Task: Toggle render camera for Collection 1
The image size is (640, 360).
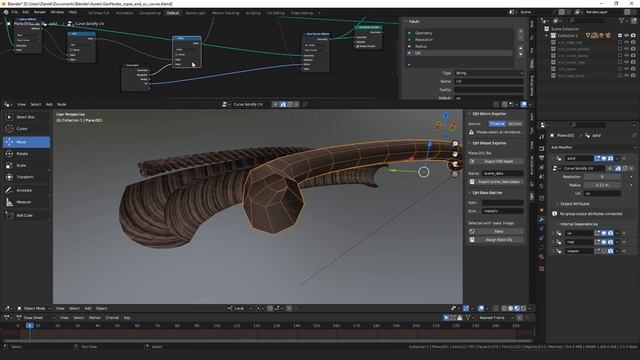Action: click(x=633, y=36)
